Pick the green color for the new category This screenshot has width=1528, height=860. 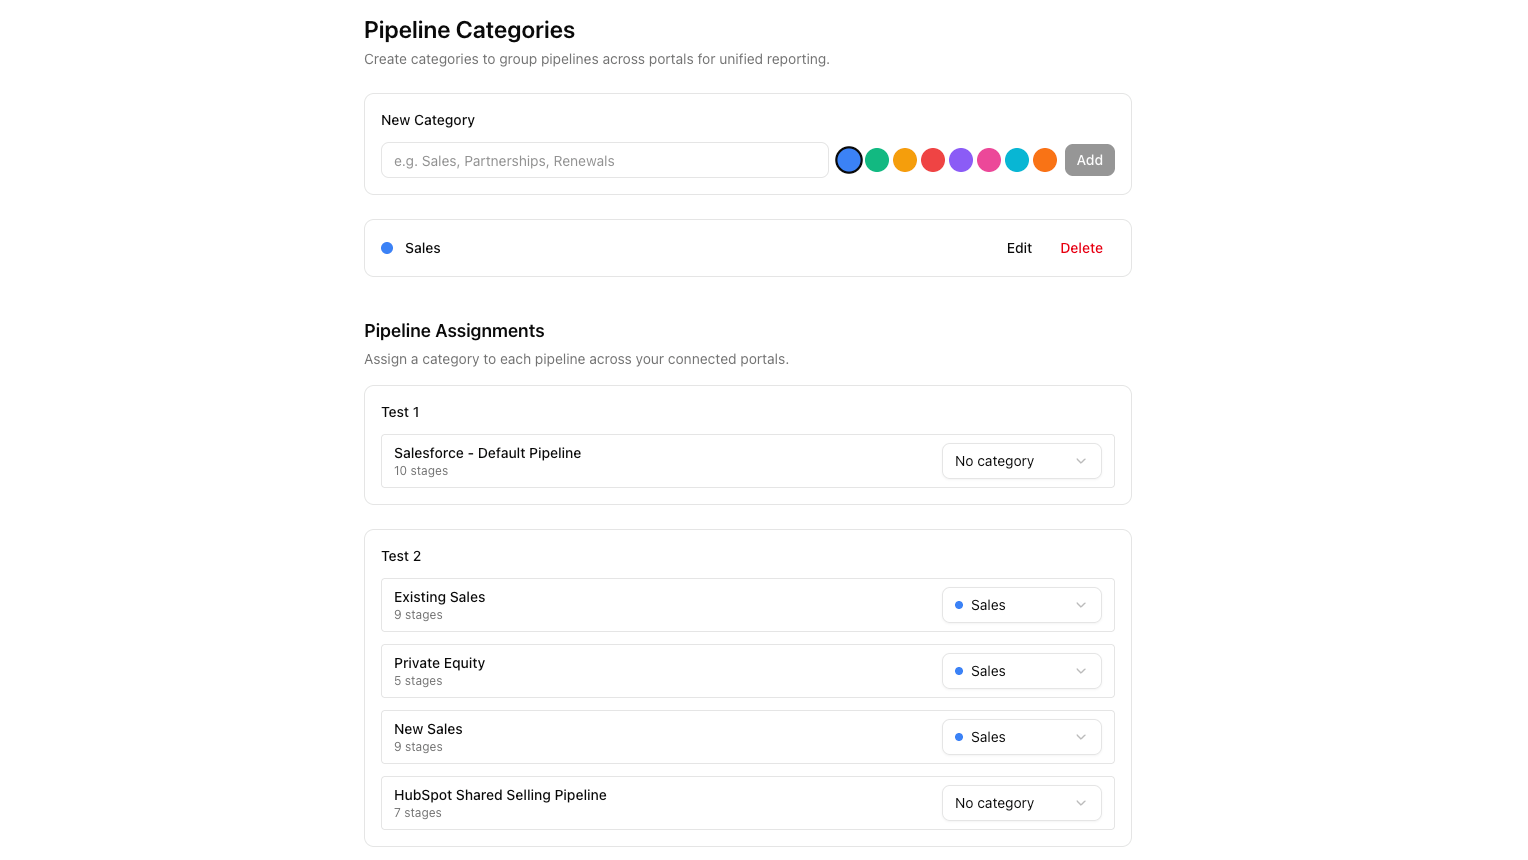click(877, 159)
